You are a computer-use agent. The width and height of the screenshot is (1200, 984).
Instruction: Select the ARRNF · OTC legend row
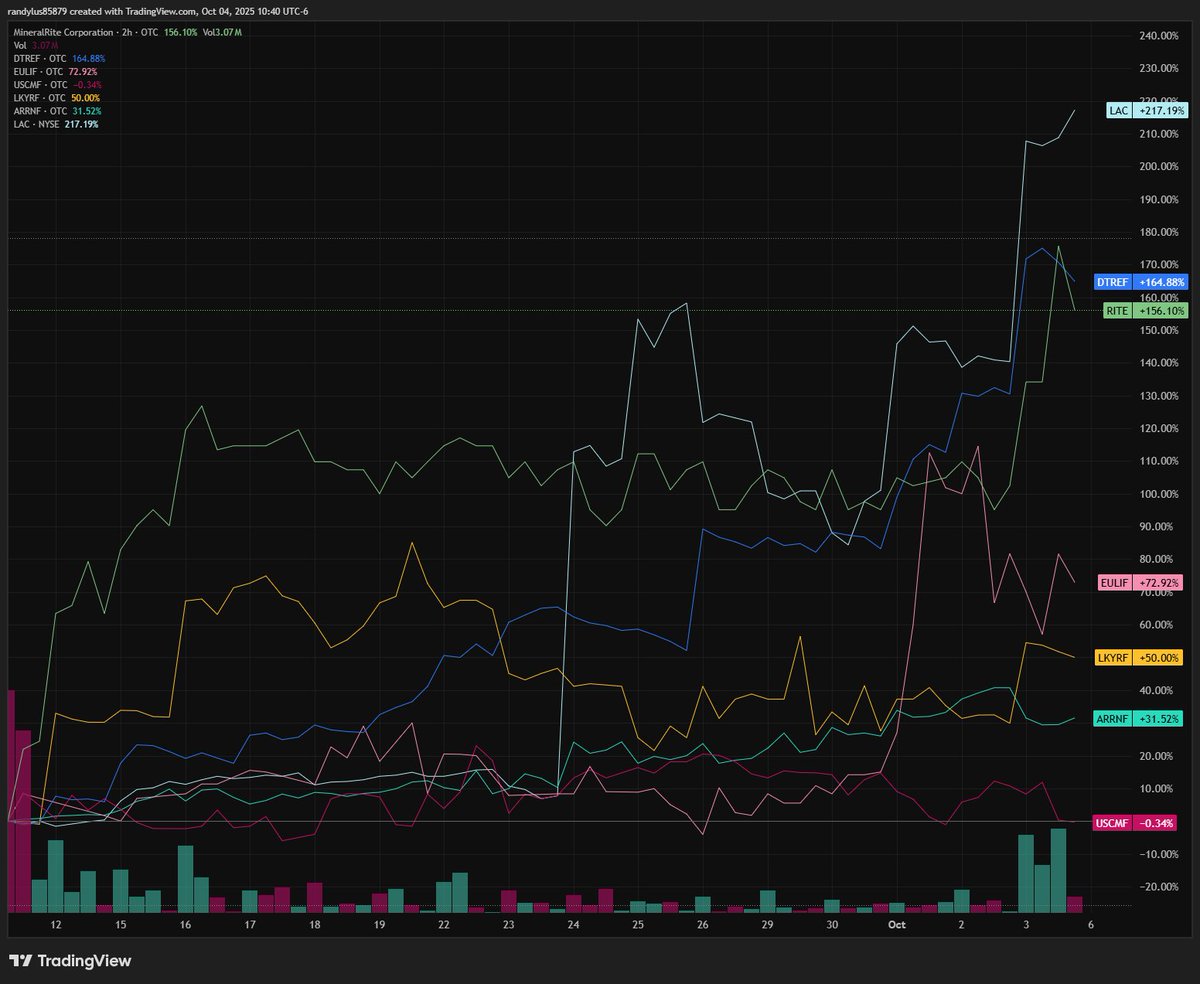pos(56,111)
